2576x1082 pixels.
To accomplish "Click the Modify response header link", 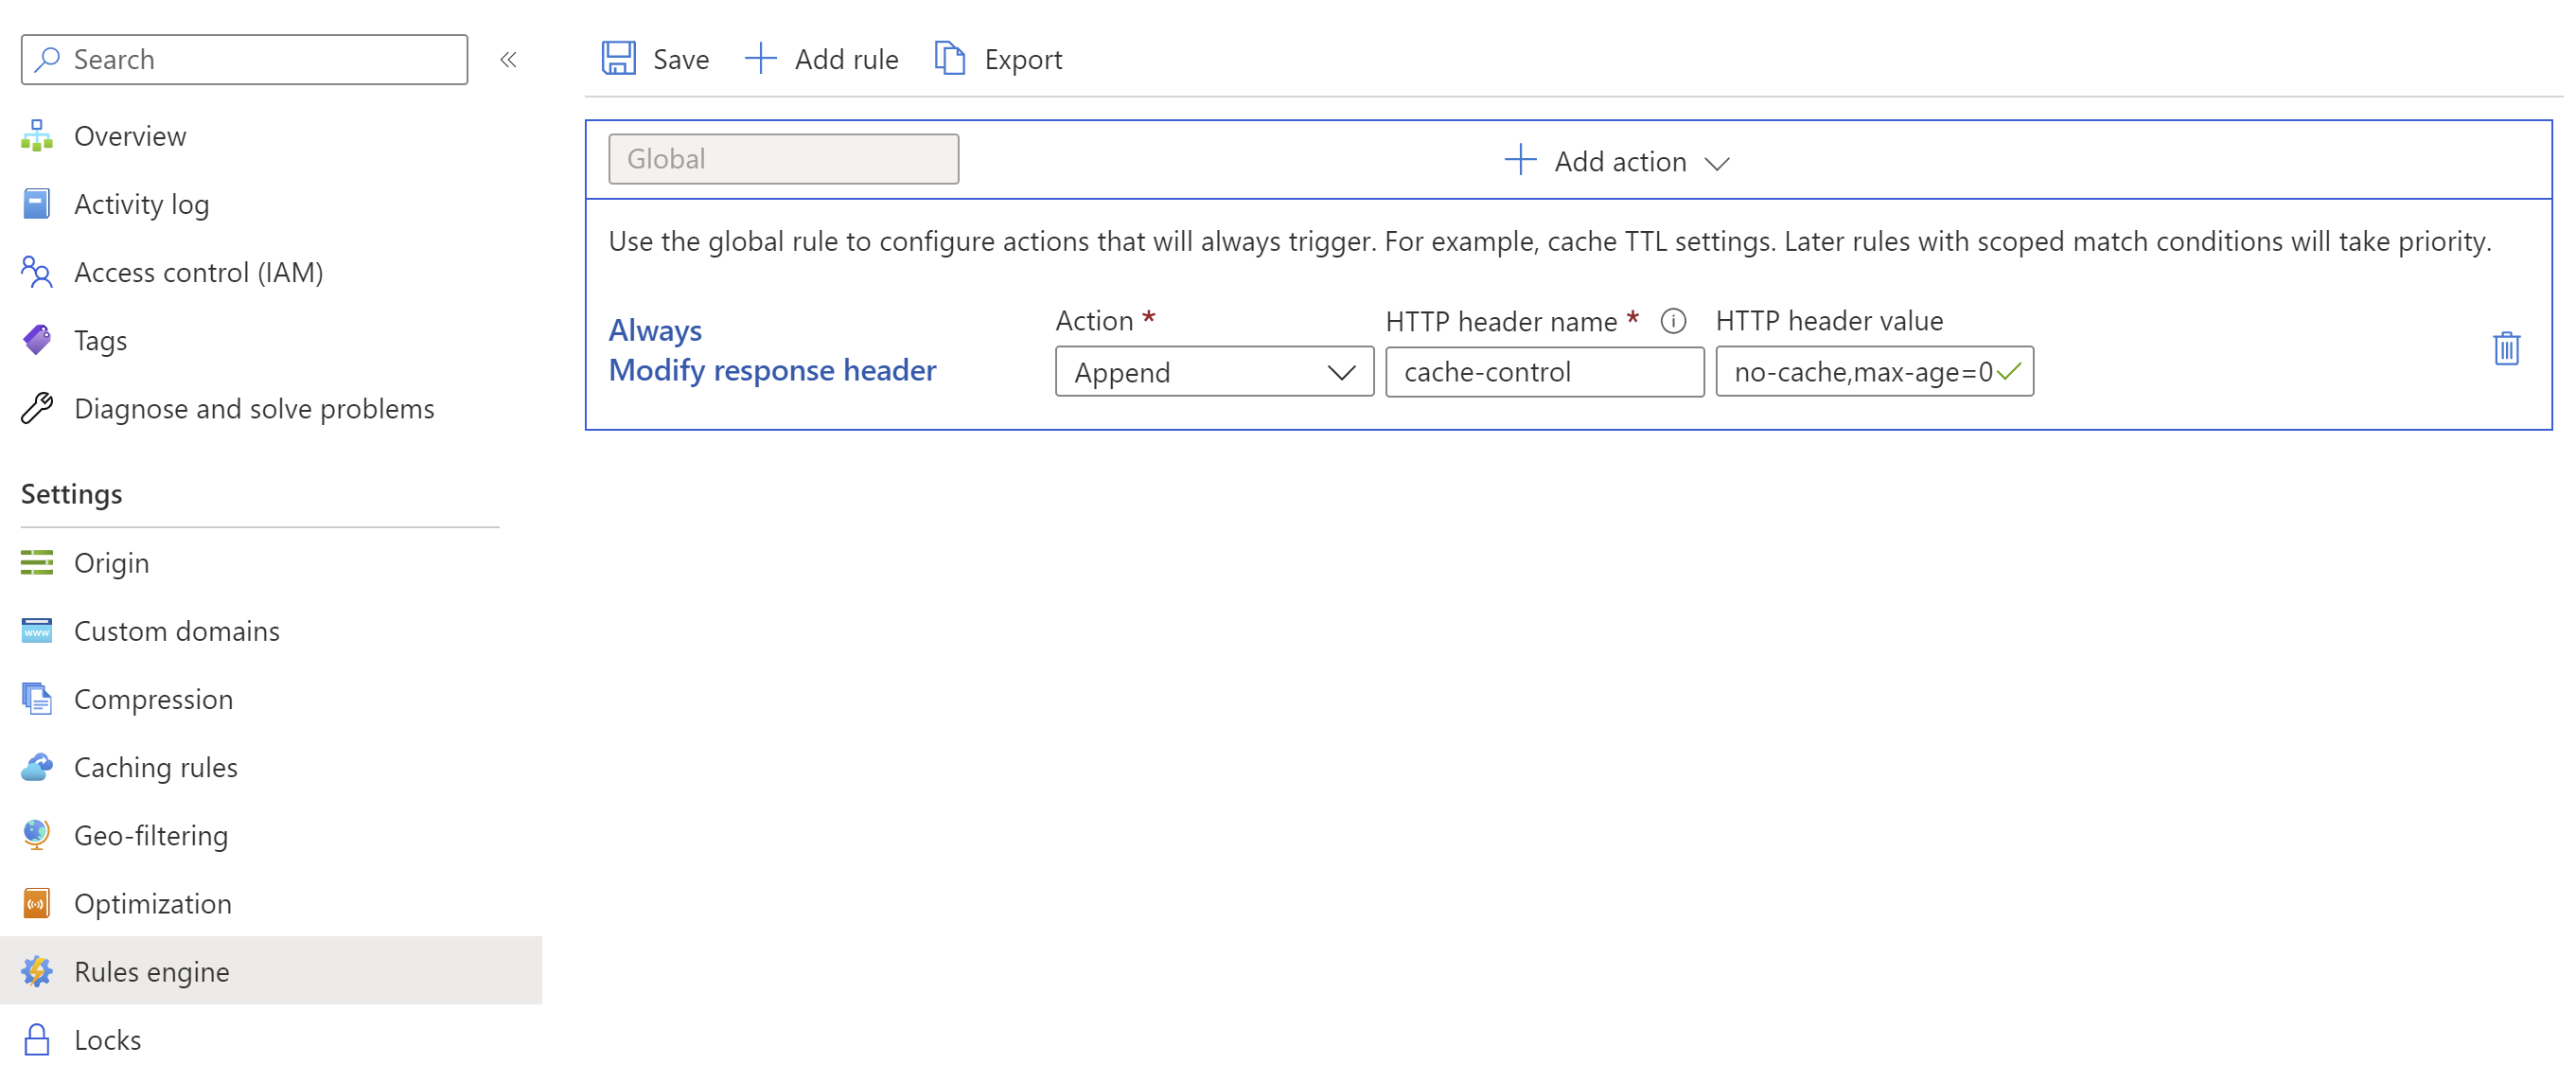I will 772,370.
